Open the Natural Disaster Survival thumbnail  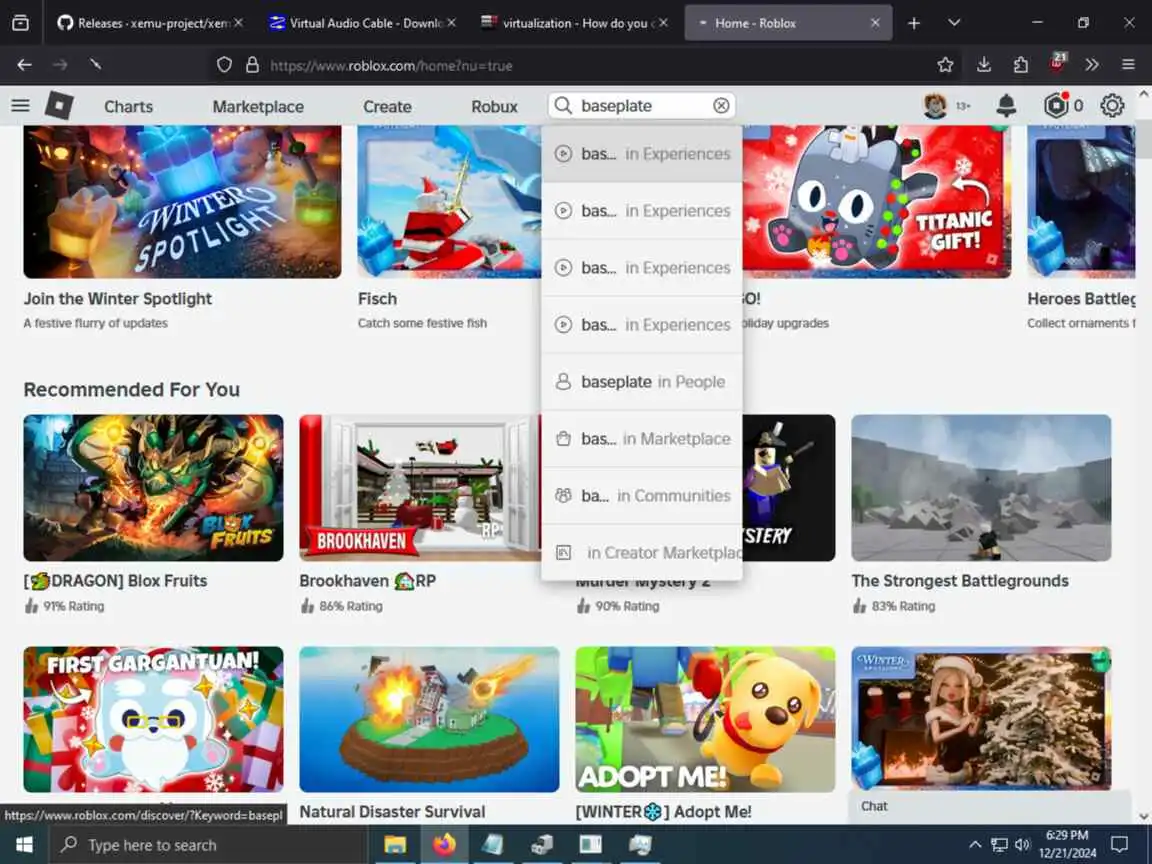(x=429, y=719)
